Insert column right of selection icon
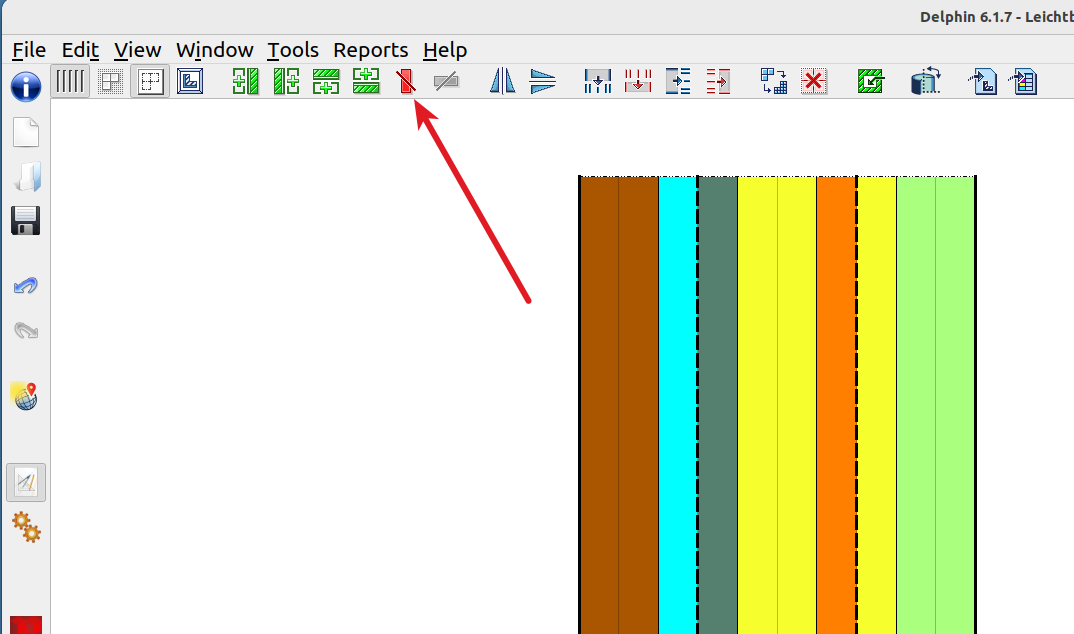The width and height of the screenshot is (1074, 634). coord(286,81)
